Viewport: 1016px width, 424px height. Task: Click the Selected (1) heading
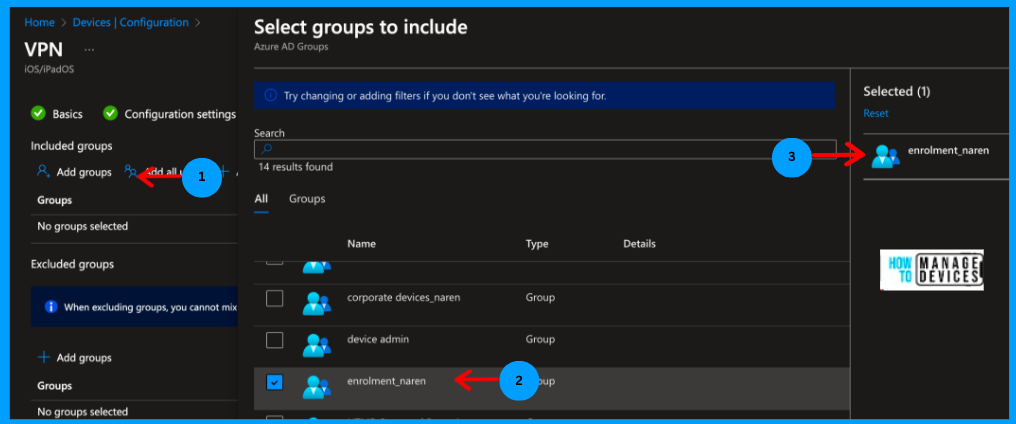point(897,91)
